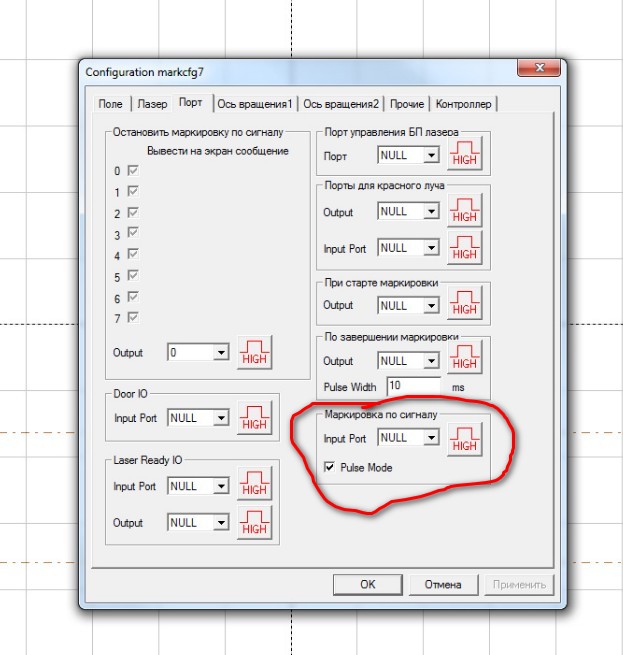This screenshot has width=623, height=655.
Task: Expand Маркировка по сигналу Input Port dropdown
Action: pos(431,438)
